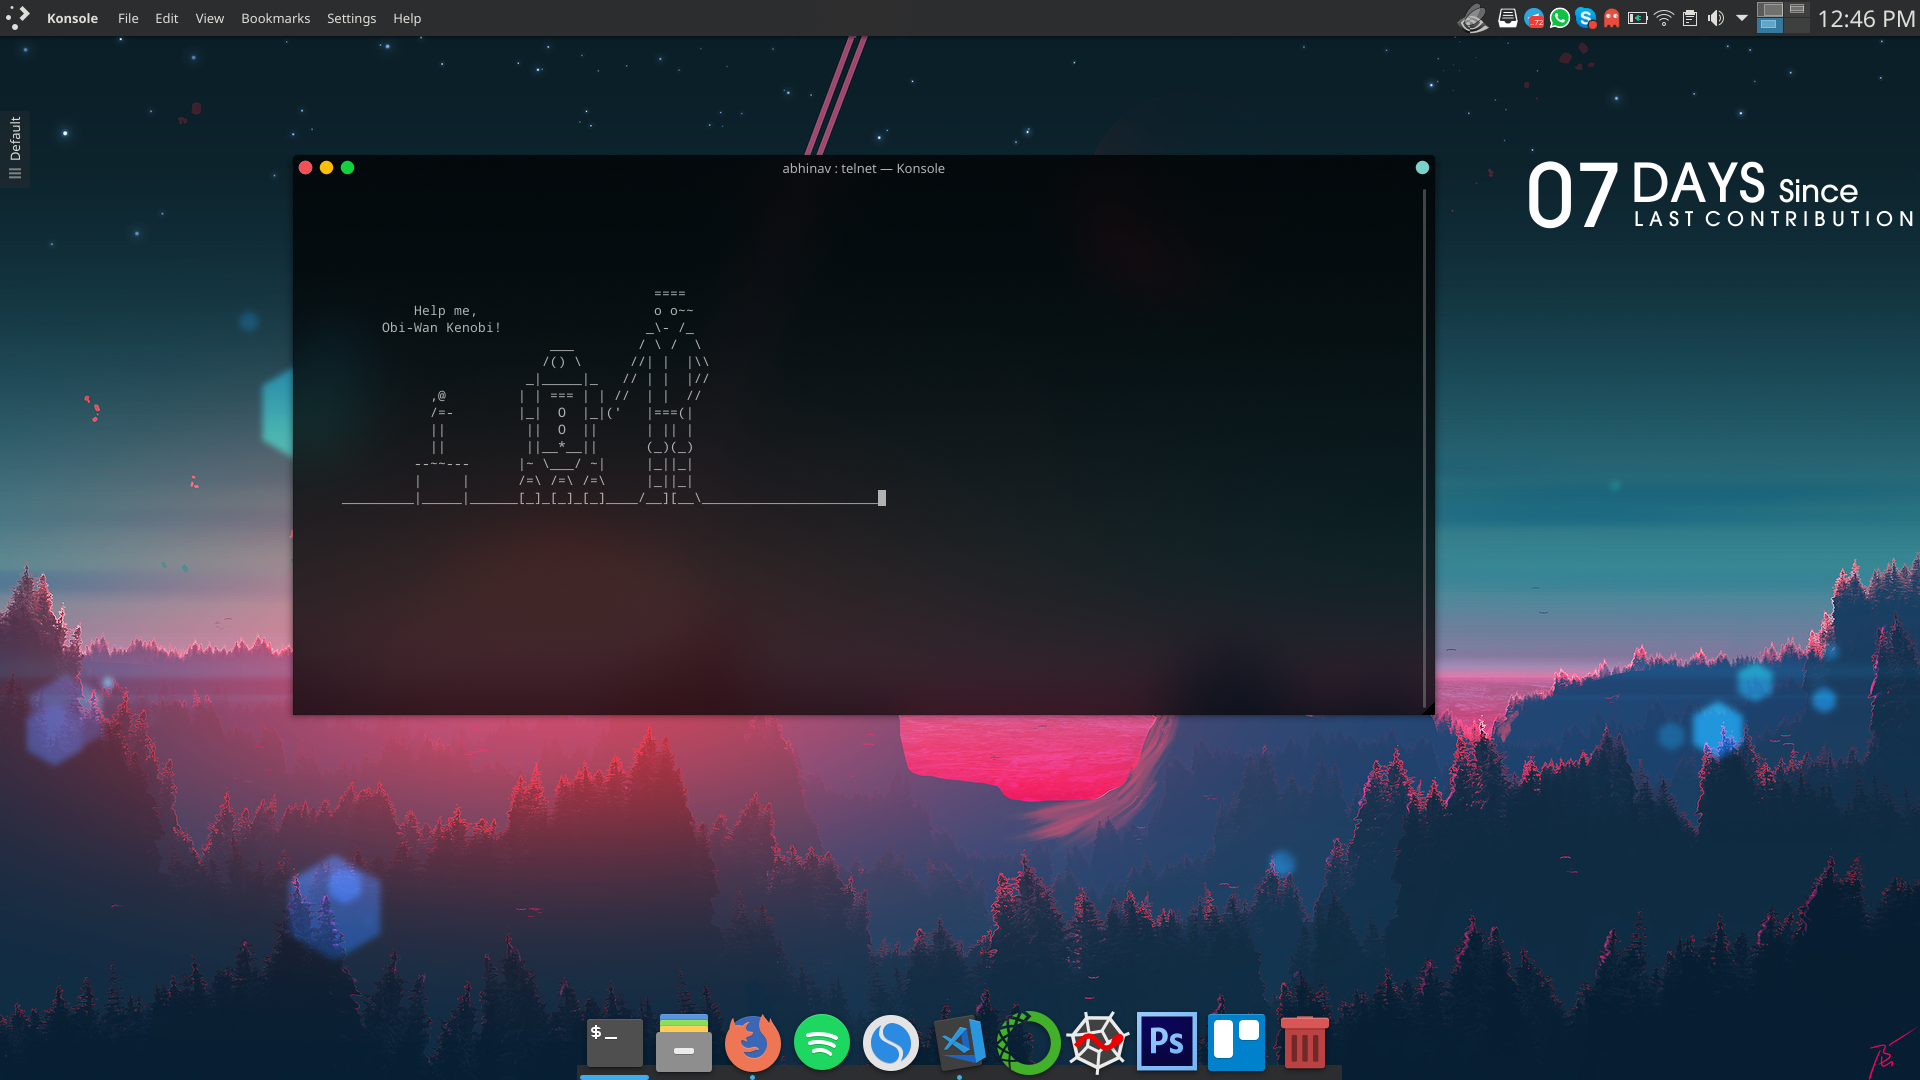Open the View menu

209,18
